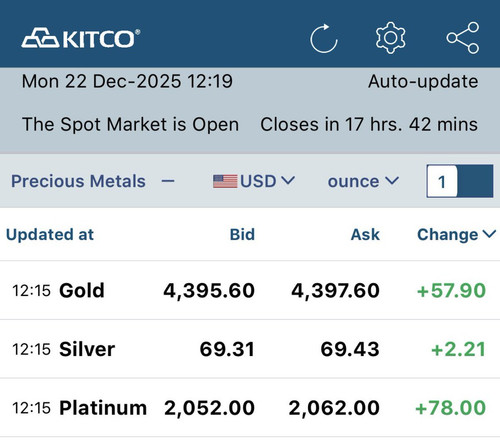Screen dimensions: 500x443
Task: Sort by the Ask column header
Action: click(x=365, y=234)
